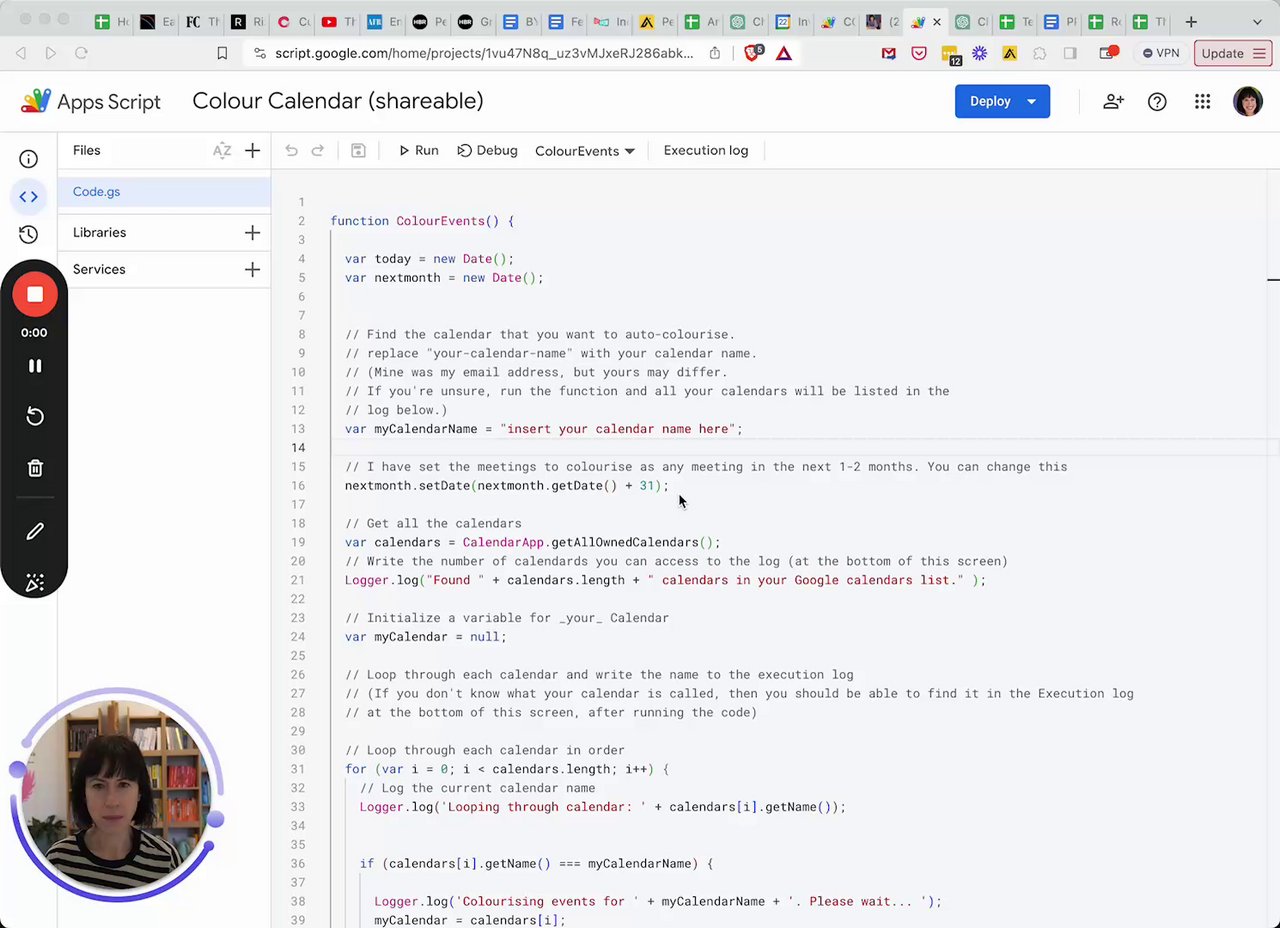Add a service with the plus icon
The width and height of the screenshot is (1280, 928).
coord(252,269)
